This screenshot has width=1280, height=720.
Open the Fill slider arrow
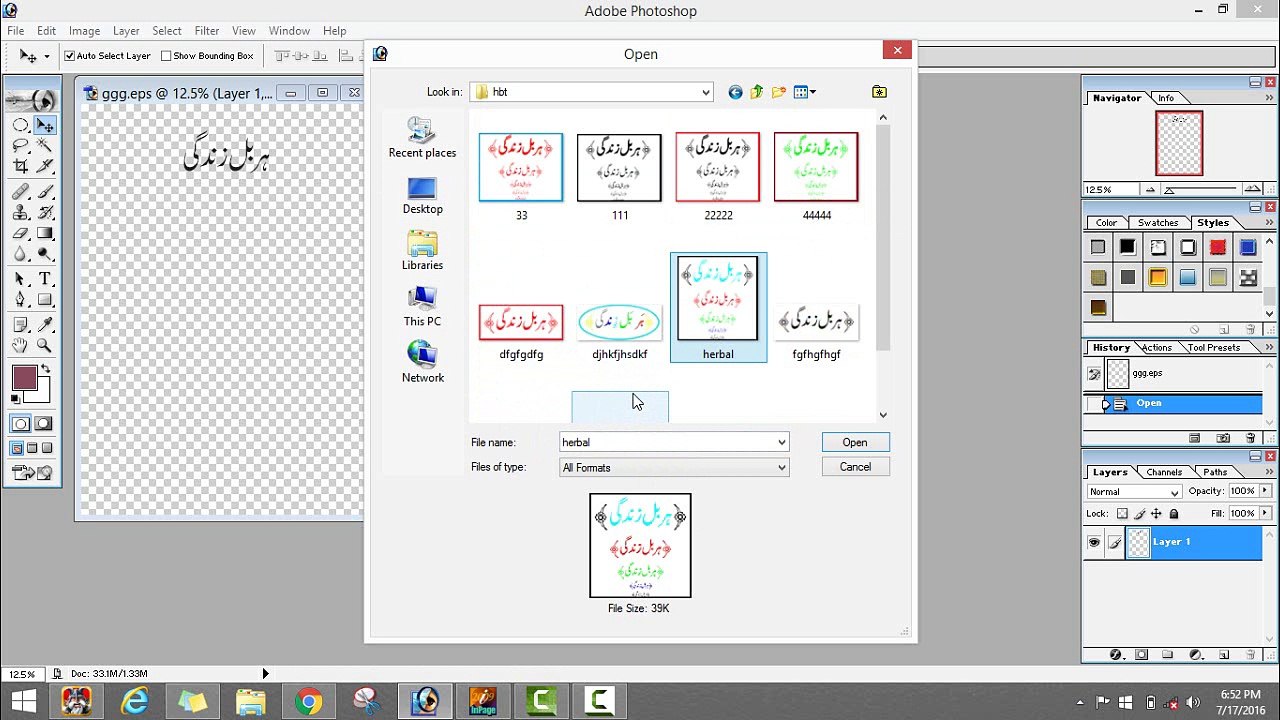pos(1263,514)
